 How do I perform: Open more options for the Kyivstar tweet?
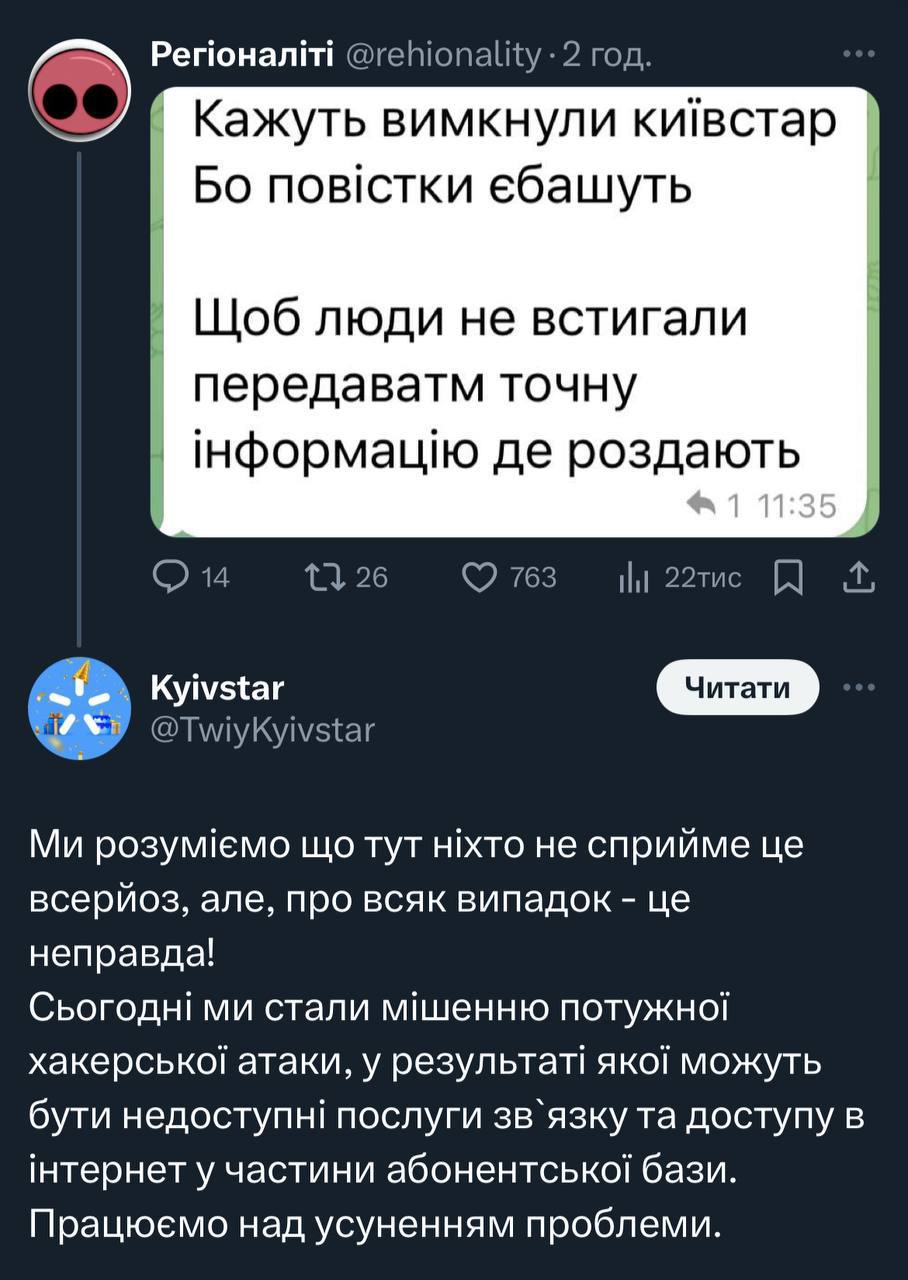(859, 688)
